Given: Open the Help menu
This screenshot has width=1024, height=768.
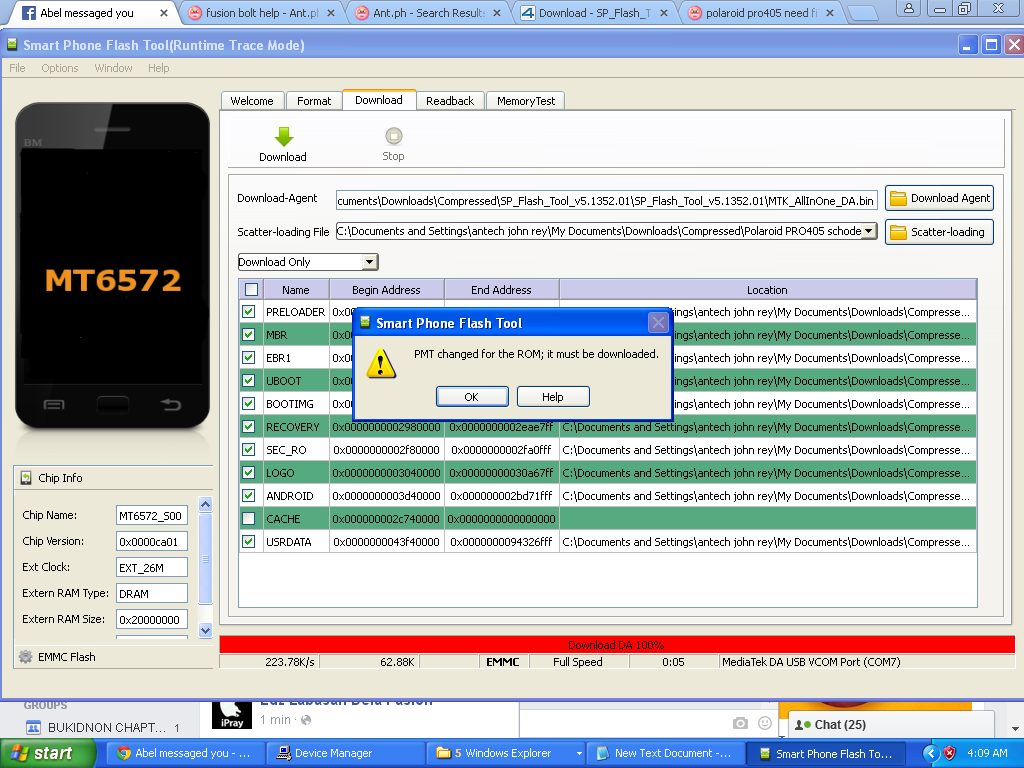Looking at the screenshot, I should (158, 68).
